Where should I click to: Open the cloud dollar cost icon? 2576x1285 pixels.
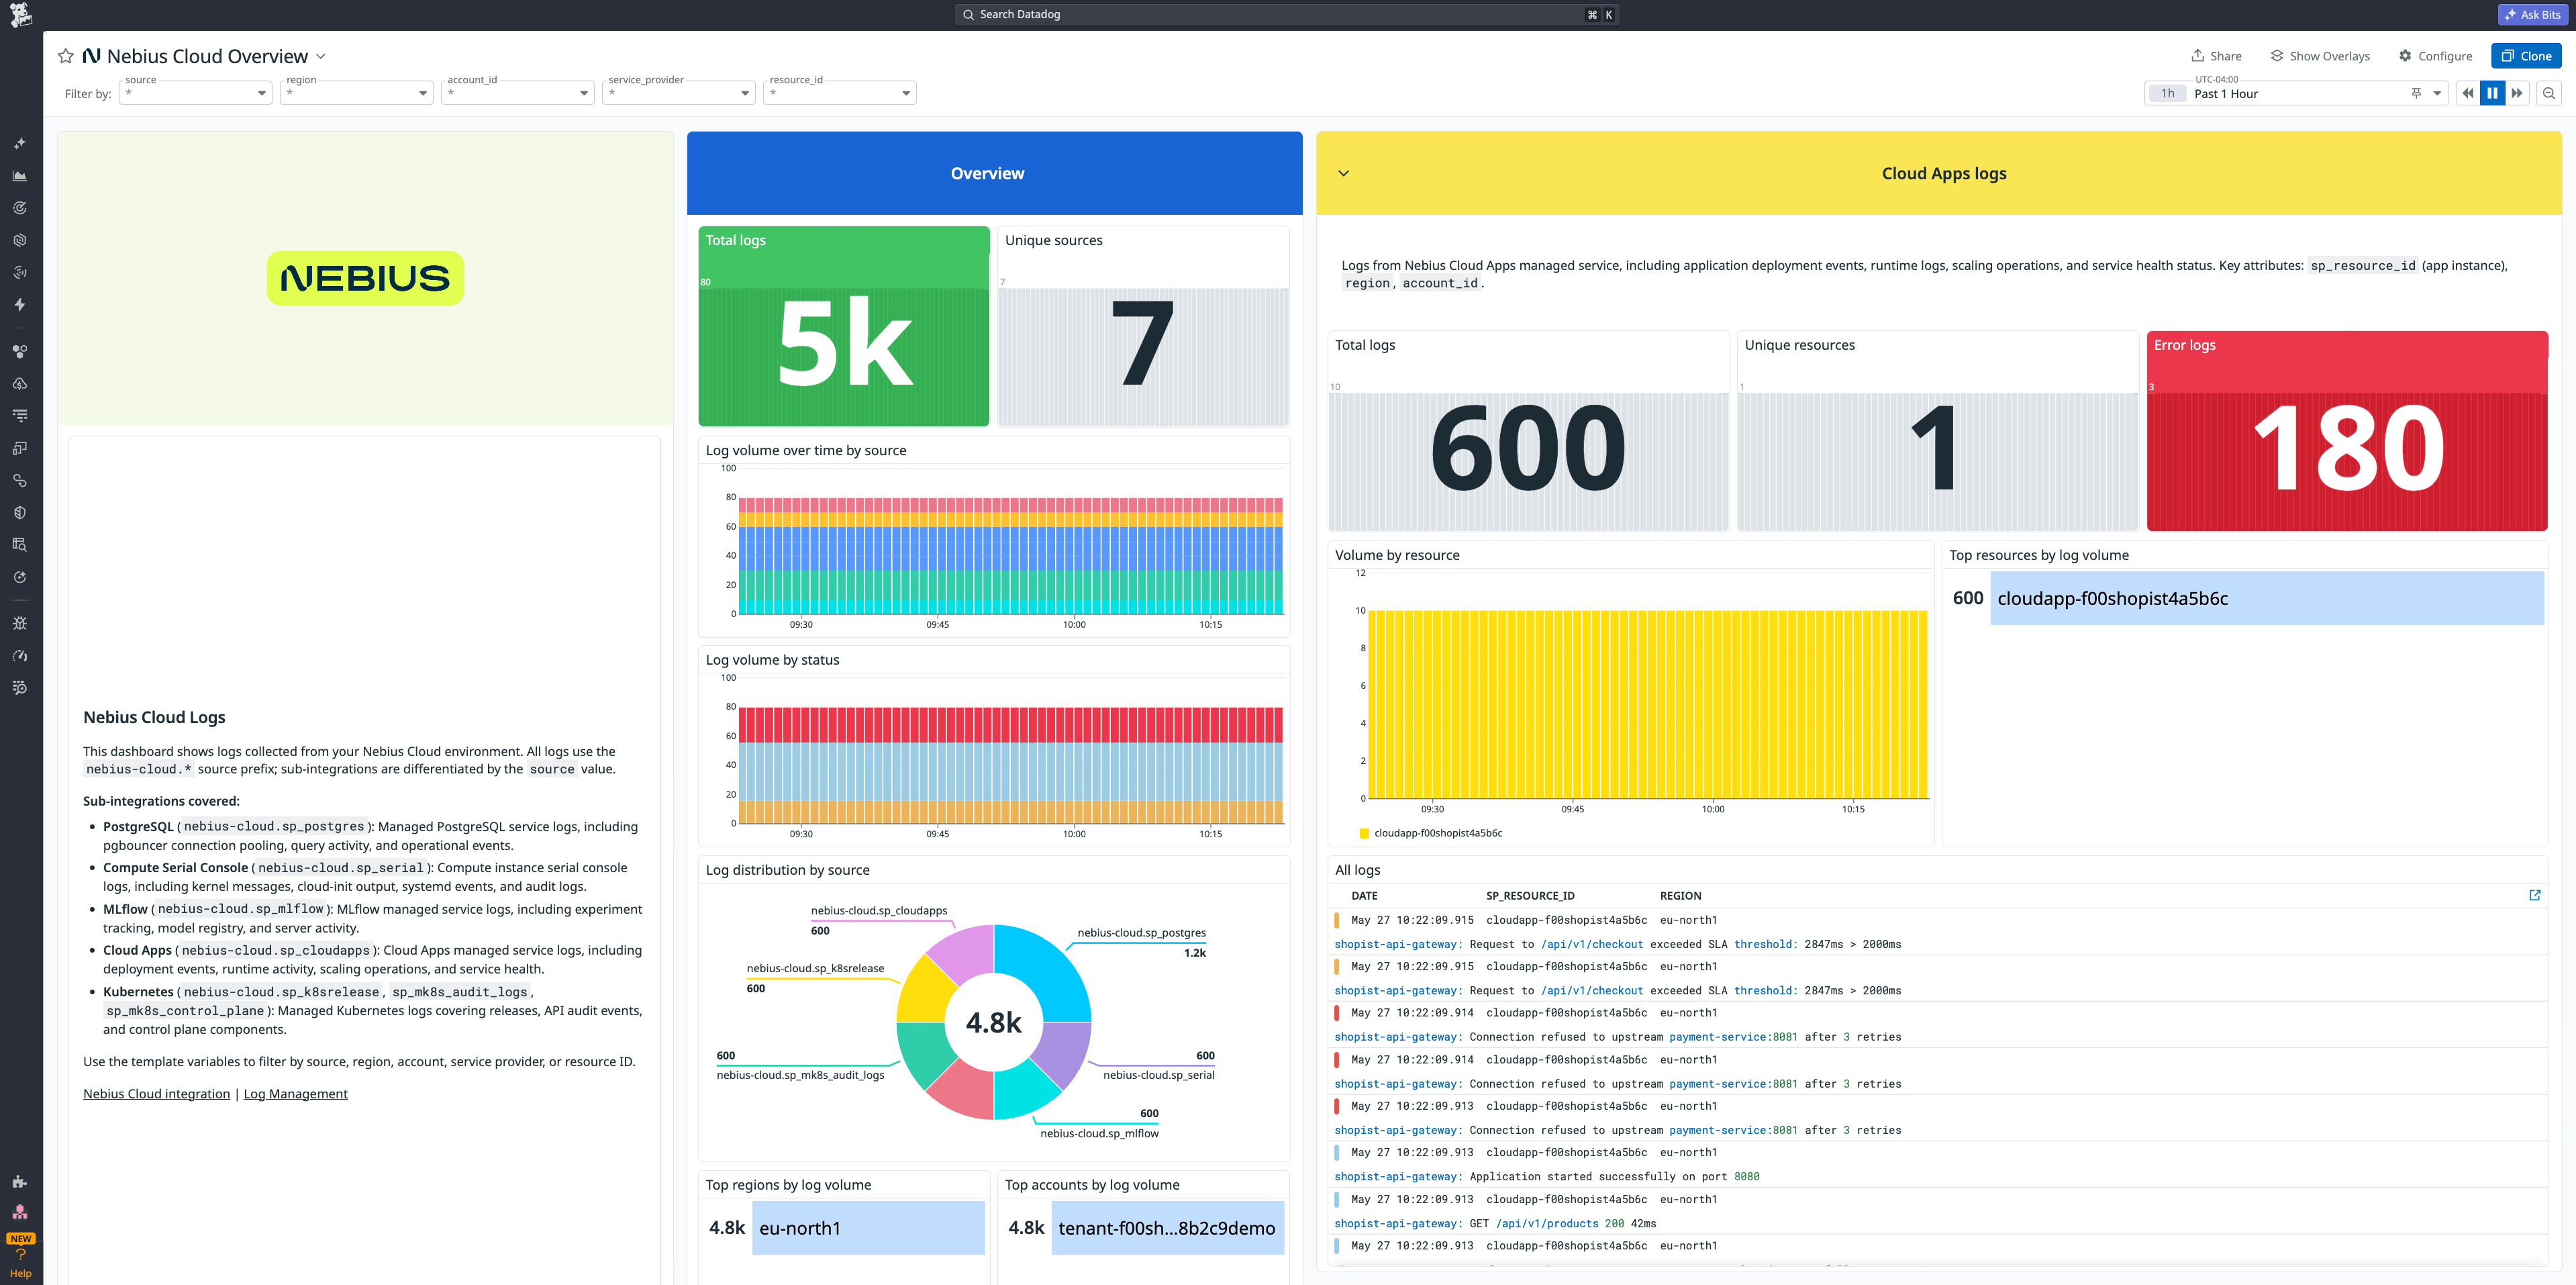(x=20, y=383)
